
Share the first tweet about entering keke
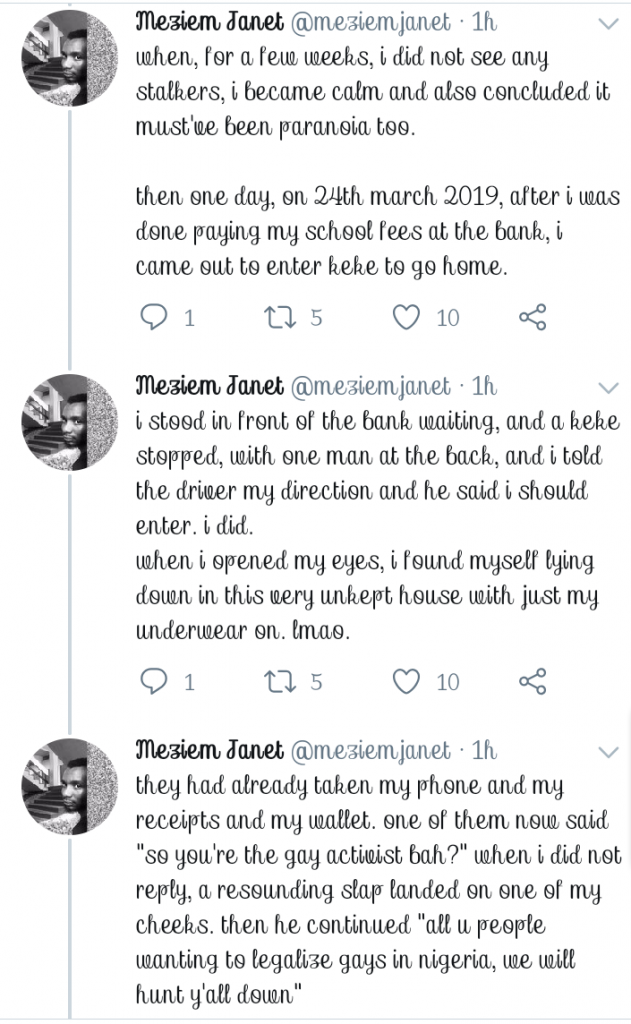point(532,317)
